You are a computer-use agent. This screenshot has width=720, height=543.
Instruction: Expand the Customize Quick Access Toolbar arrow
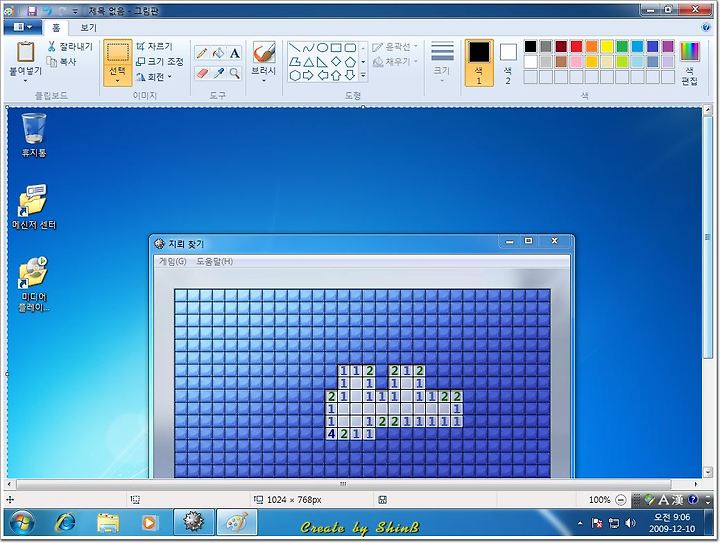(75, 11)
